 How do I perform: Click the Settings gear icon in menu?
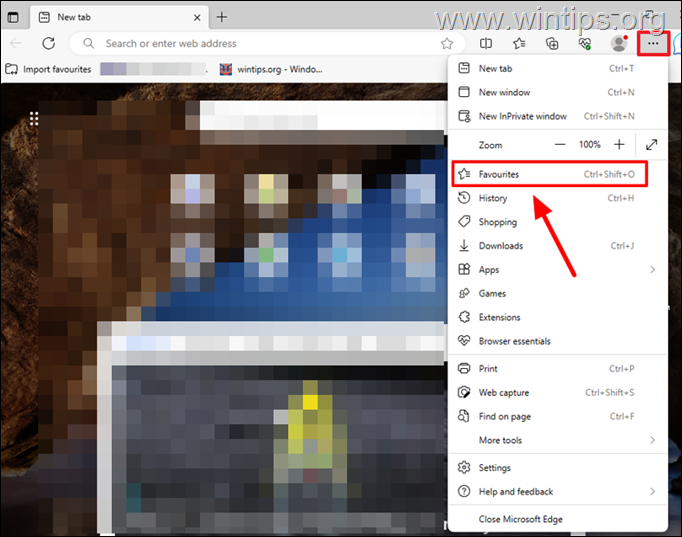point(464,467)
